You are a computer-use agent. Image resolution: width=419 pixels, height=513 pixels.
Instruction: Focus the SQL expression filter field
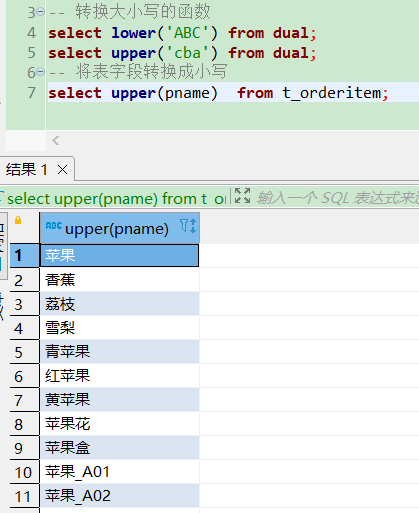[338, 198]
